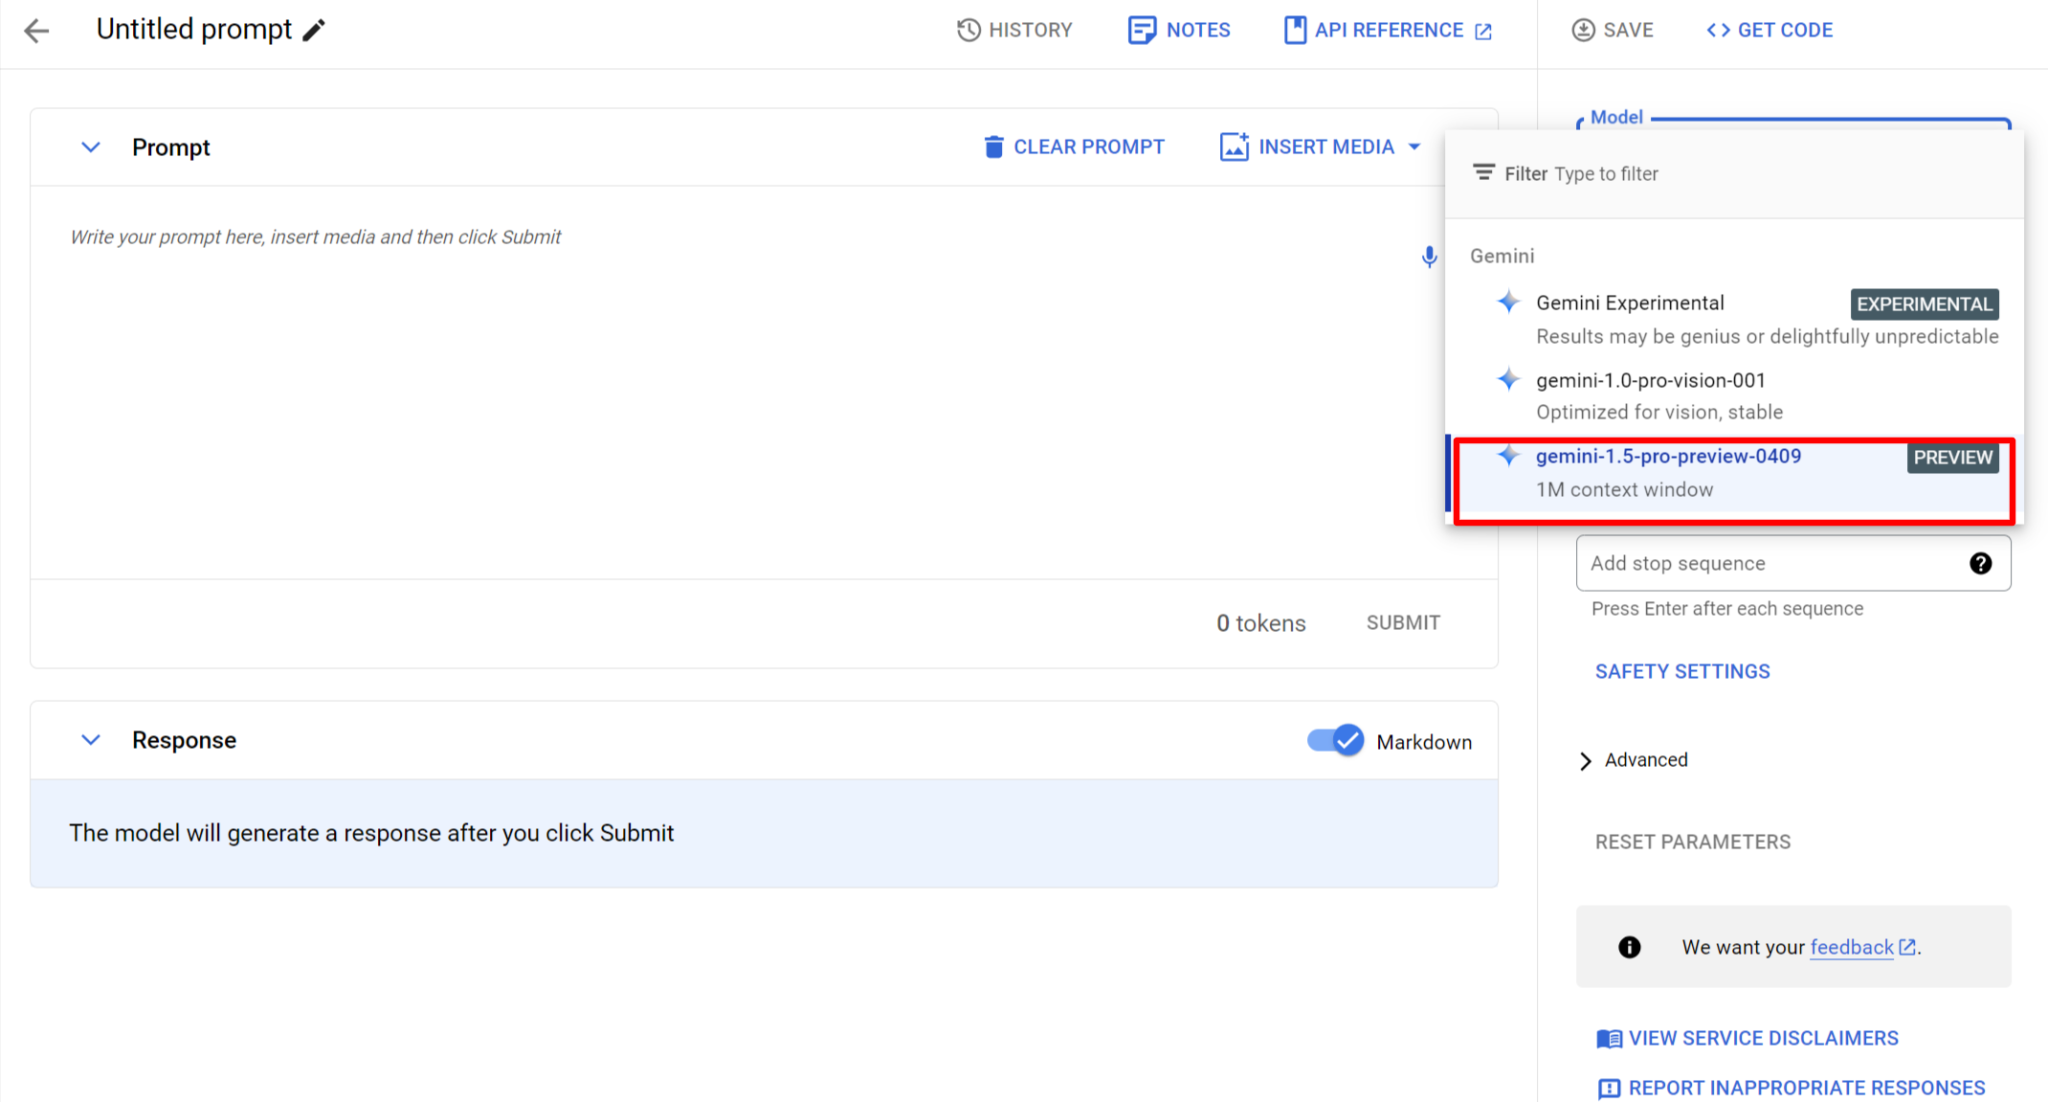The width and height of the screenshot is (2048, 1102).
Task: Click the stop sequence help icon
Action: [x=1981, y=563]
